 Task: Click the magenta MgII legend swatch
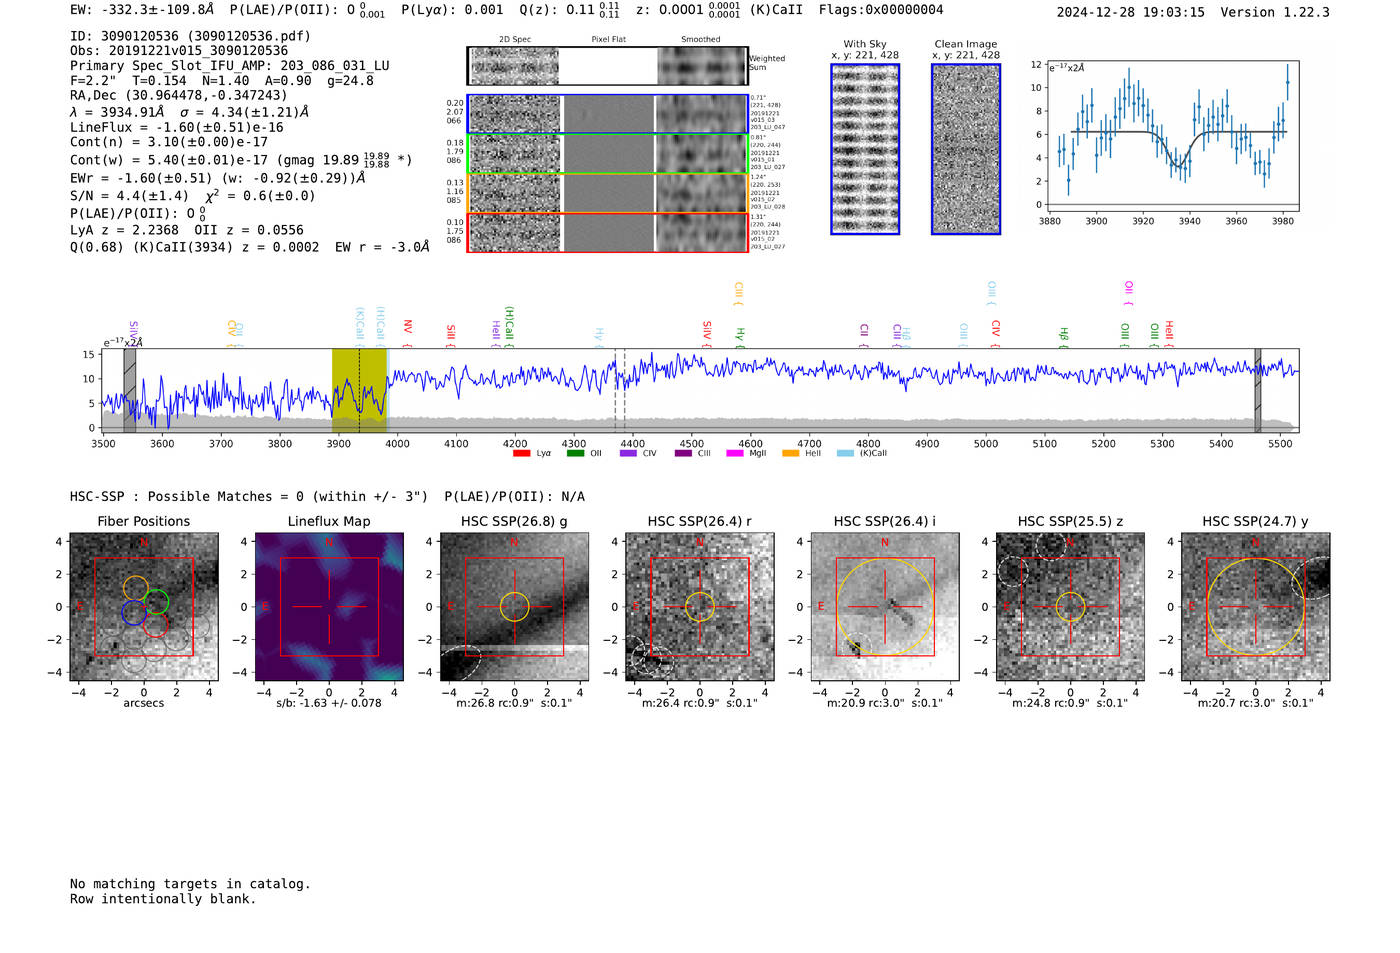coord(735,453)
